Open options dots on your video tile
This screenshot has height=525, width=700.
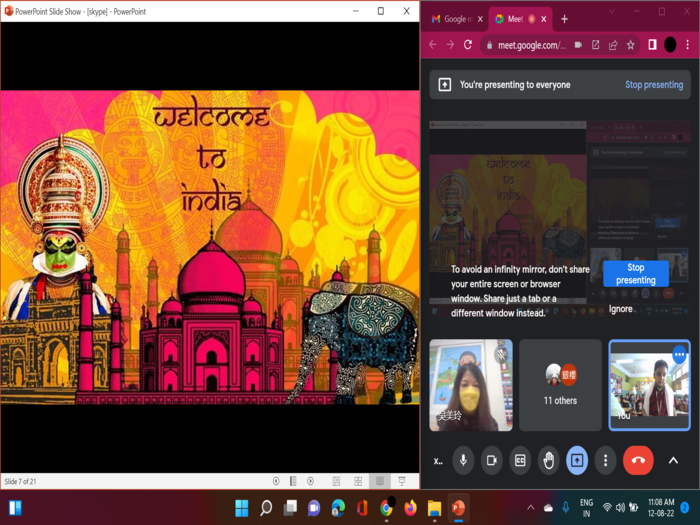pos(679,355)
